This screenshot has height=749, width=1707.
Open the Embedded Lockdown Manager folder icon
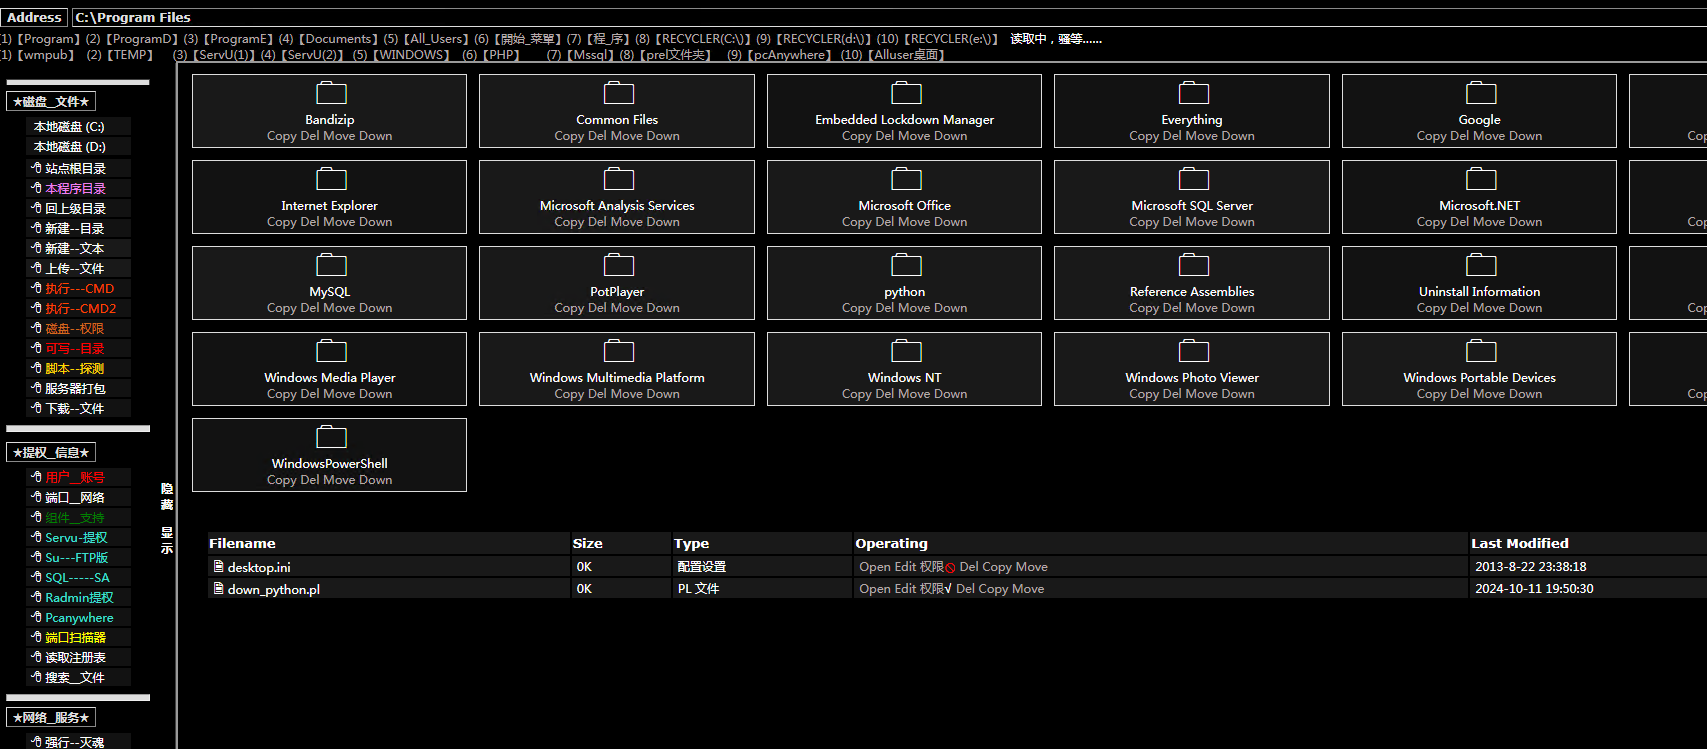coord(906,94)
